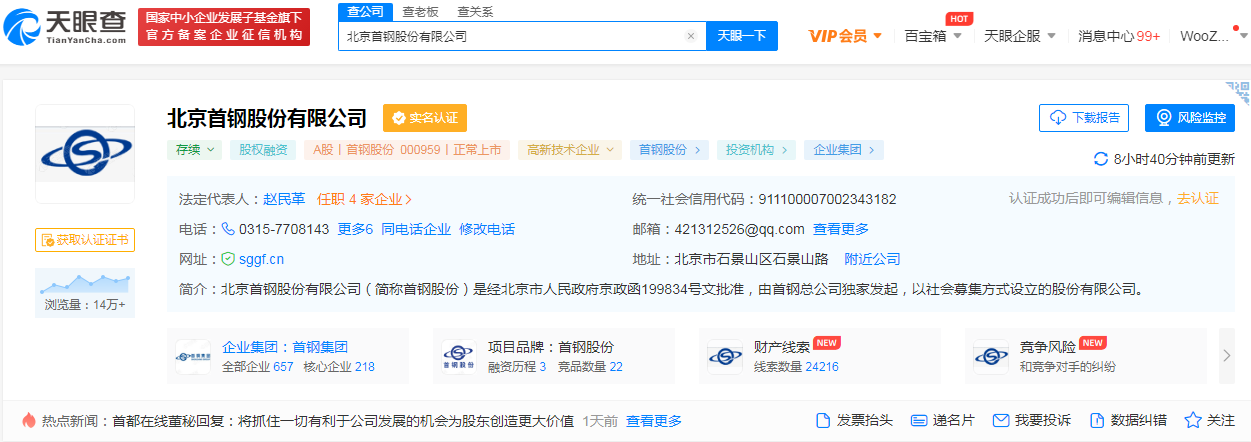Click the 去认证 link

[1198, 198]
